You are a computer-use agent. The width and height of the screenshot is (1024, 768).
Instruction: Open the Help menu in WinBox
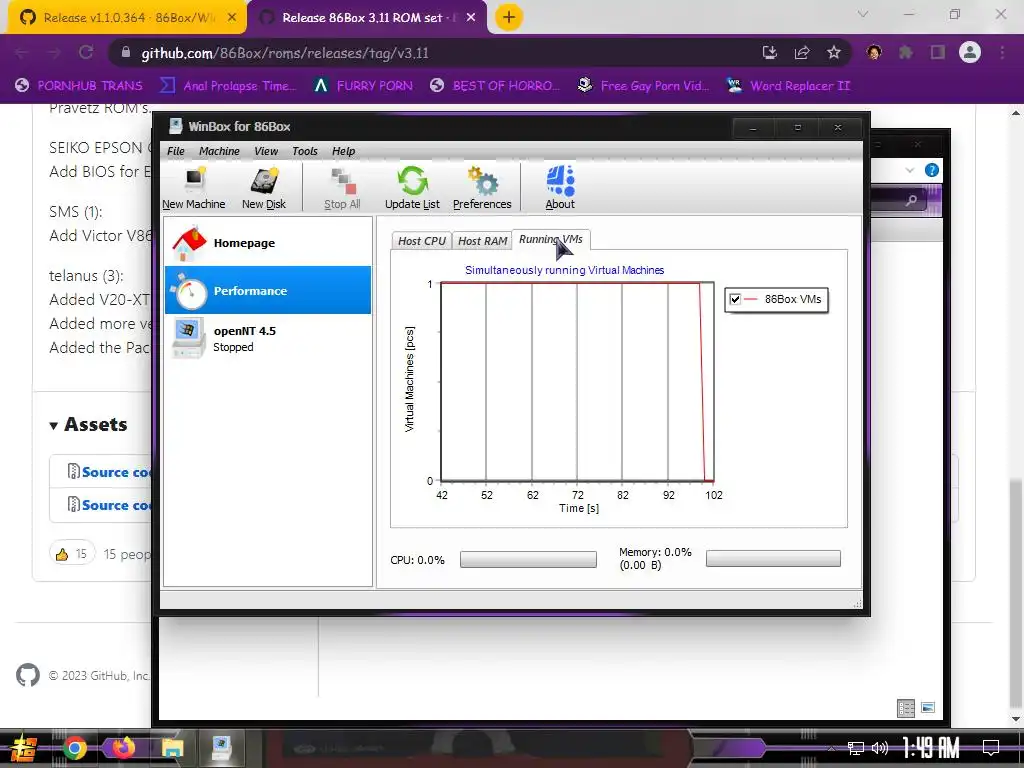[x=343, y=151]
